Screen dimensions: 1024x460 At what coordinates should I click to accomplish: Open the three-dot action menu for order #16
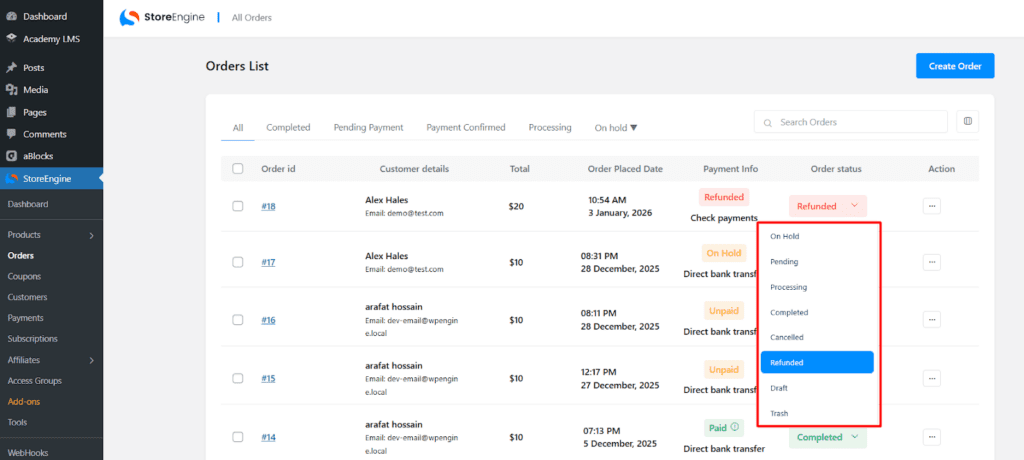pyautogui.click(x=931, y=320)
